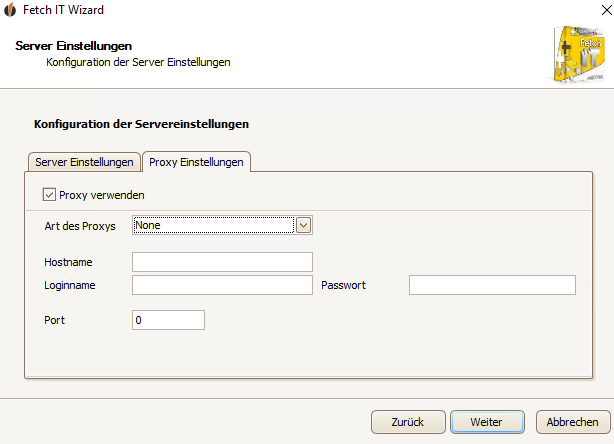614x444 pixels.
Task: Click the Weiter button
Action: [x=487, y=422]
